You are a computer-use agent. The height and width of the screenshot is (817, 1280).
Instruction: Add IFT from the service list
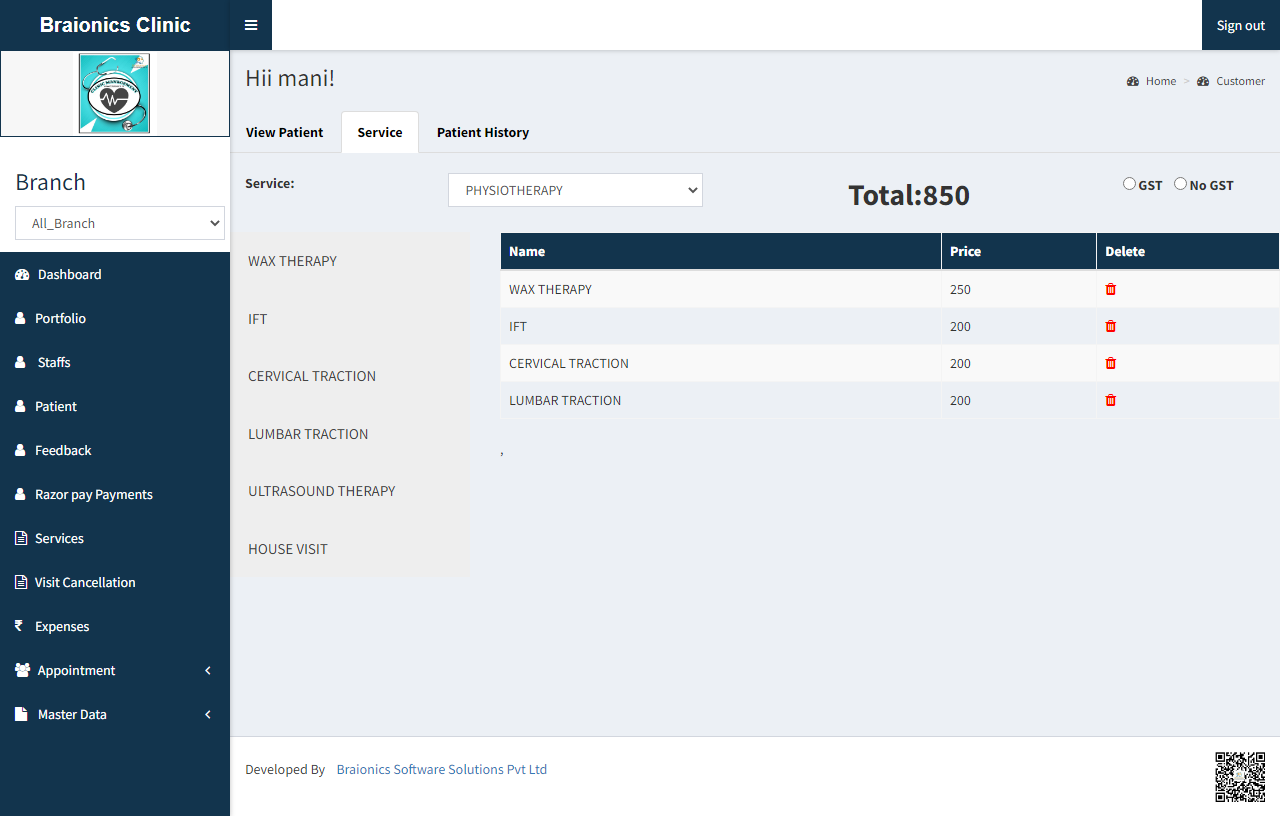pos(258,319)
